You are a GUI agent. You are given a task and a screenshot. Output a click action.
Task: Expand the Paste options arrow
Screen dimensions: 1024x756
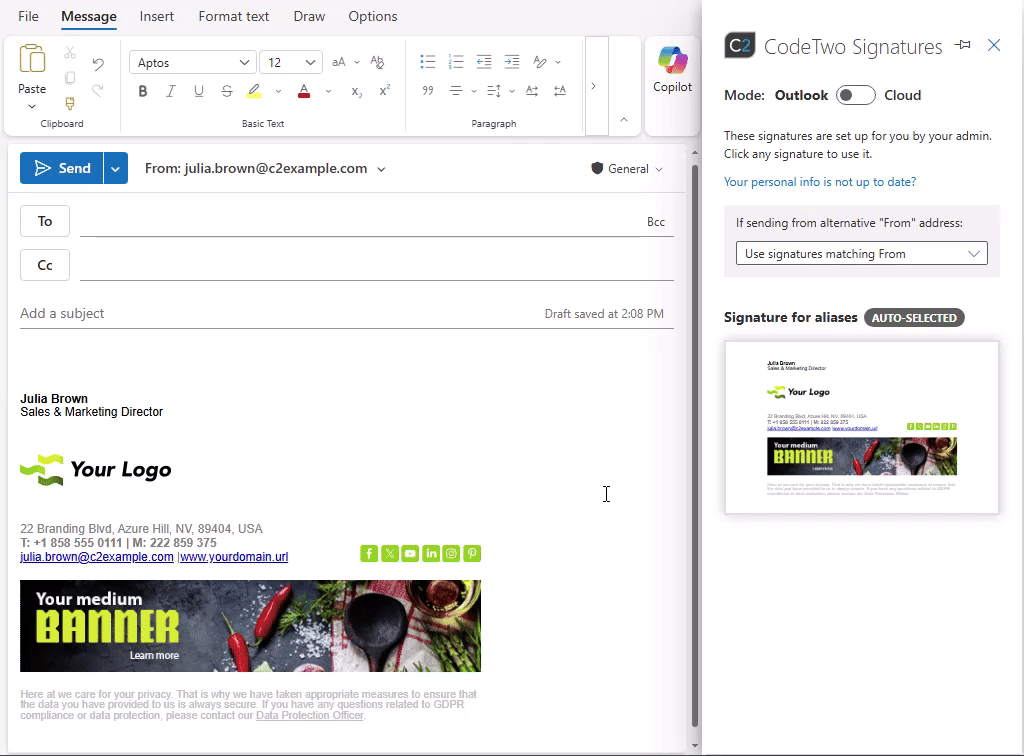(x=32, y=106)
